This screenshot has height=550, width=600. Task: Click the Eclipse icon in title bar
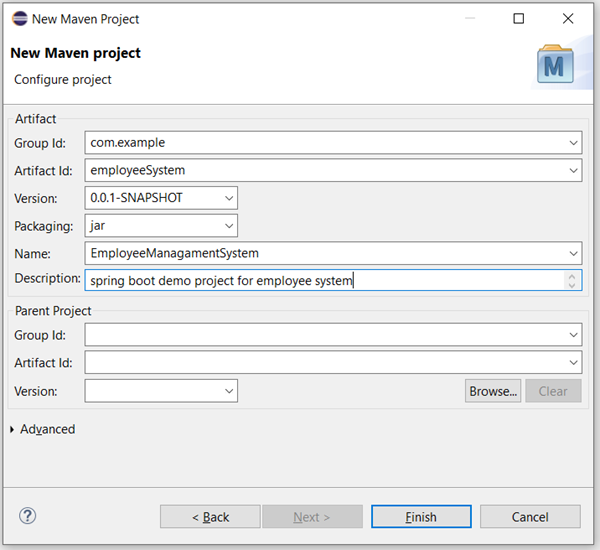(x=20, y=18)
